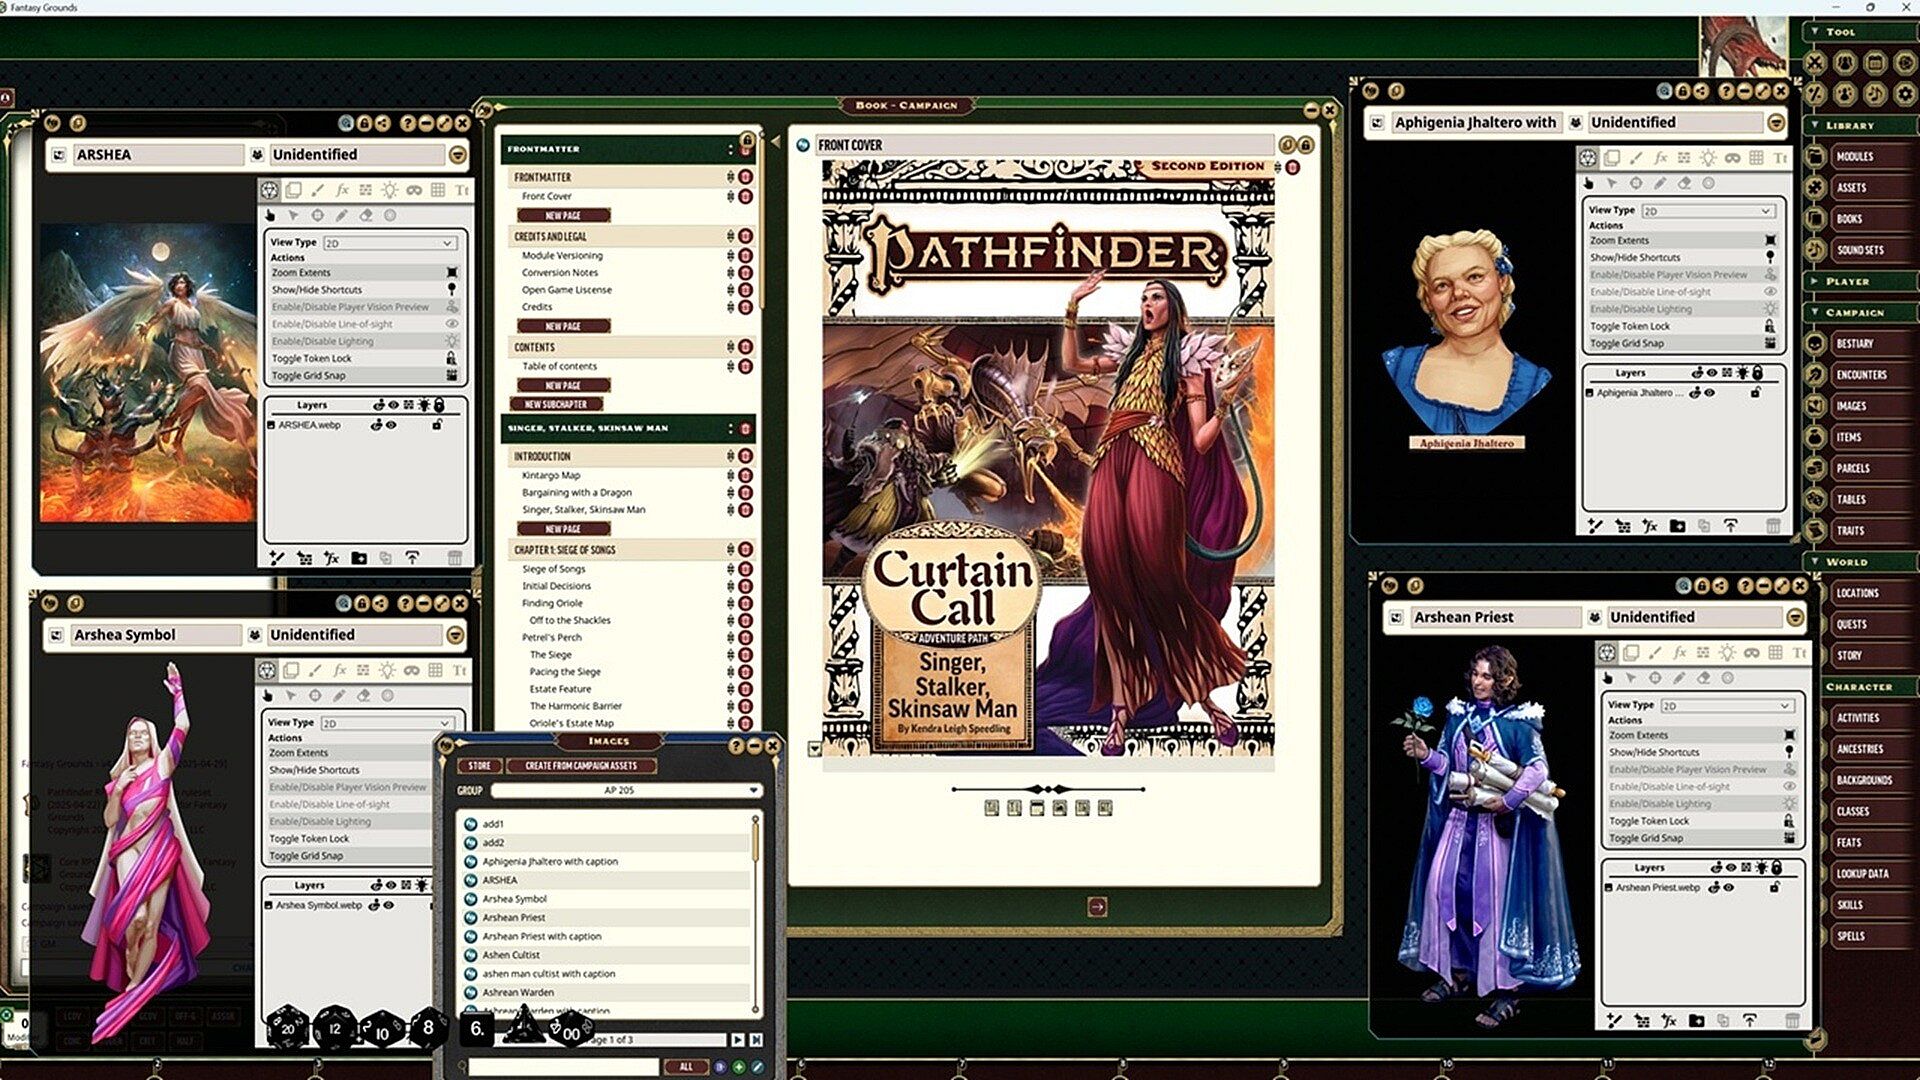The height and width of the screenshot is (1080, 1920).
Task: Click Create From Campaign Assets button
Action: [x=580, y=765]
